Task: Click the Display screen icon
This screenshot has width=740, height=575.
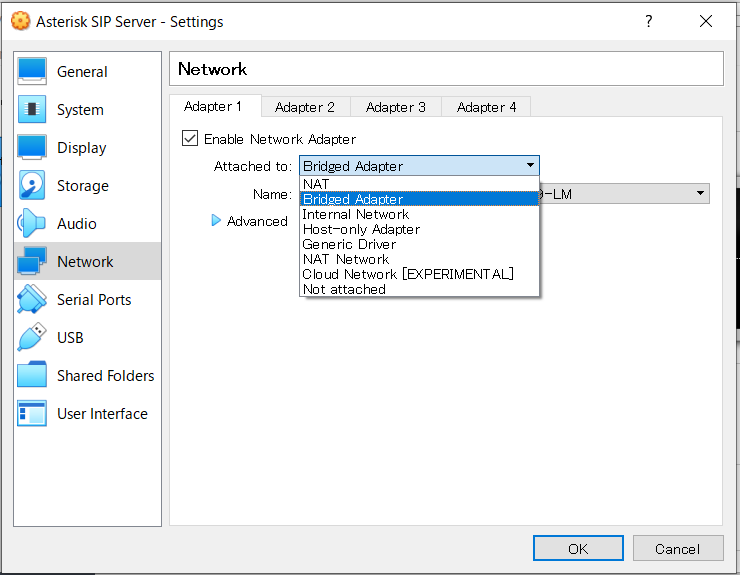Action: tap(32, 147)
